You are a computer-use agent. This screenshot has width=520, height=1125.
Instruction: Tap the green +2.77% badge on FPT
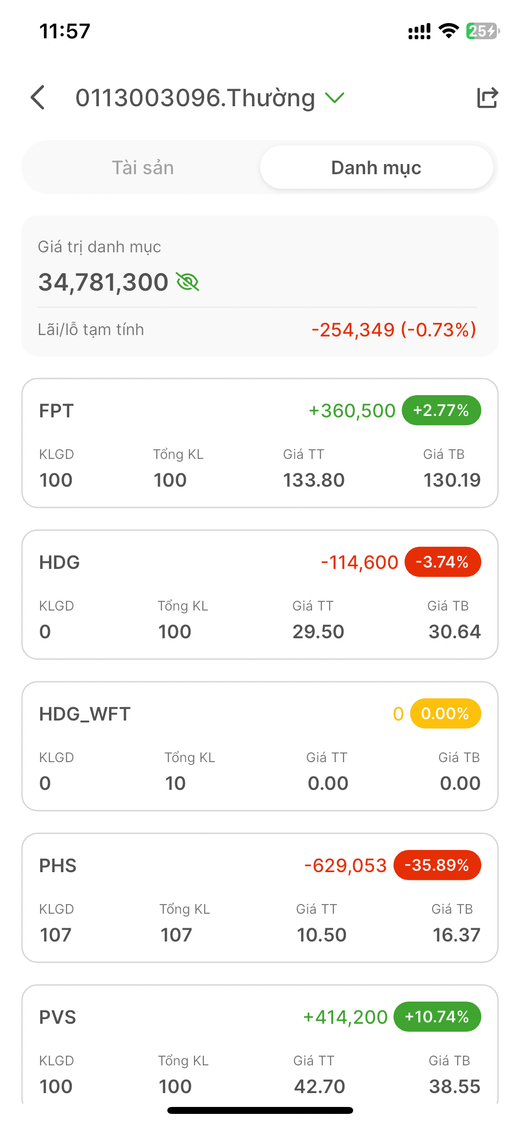pos(441,410)
